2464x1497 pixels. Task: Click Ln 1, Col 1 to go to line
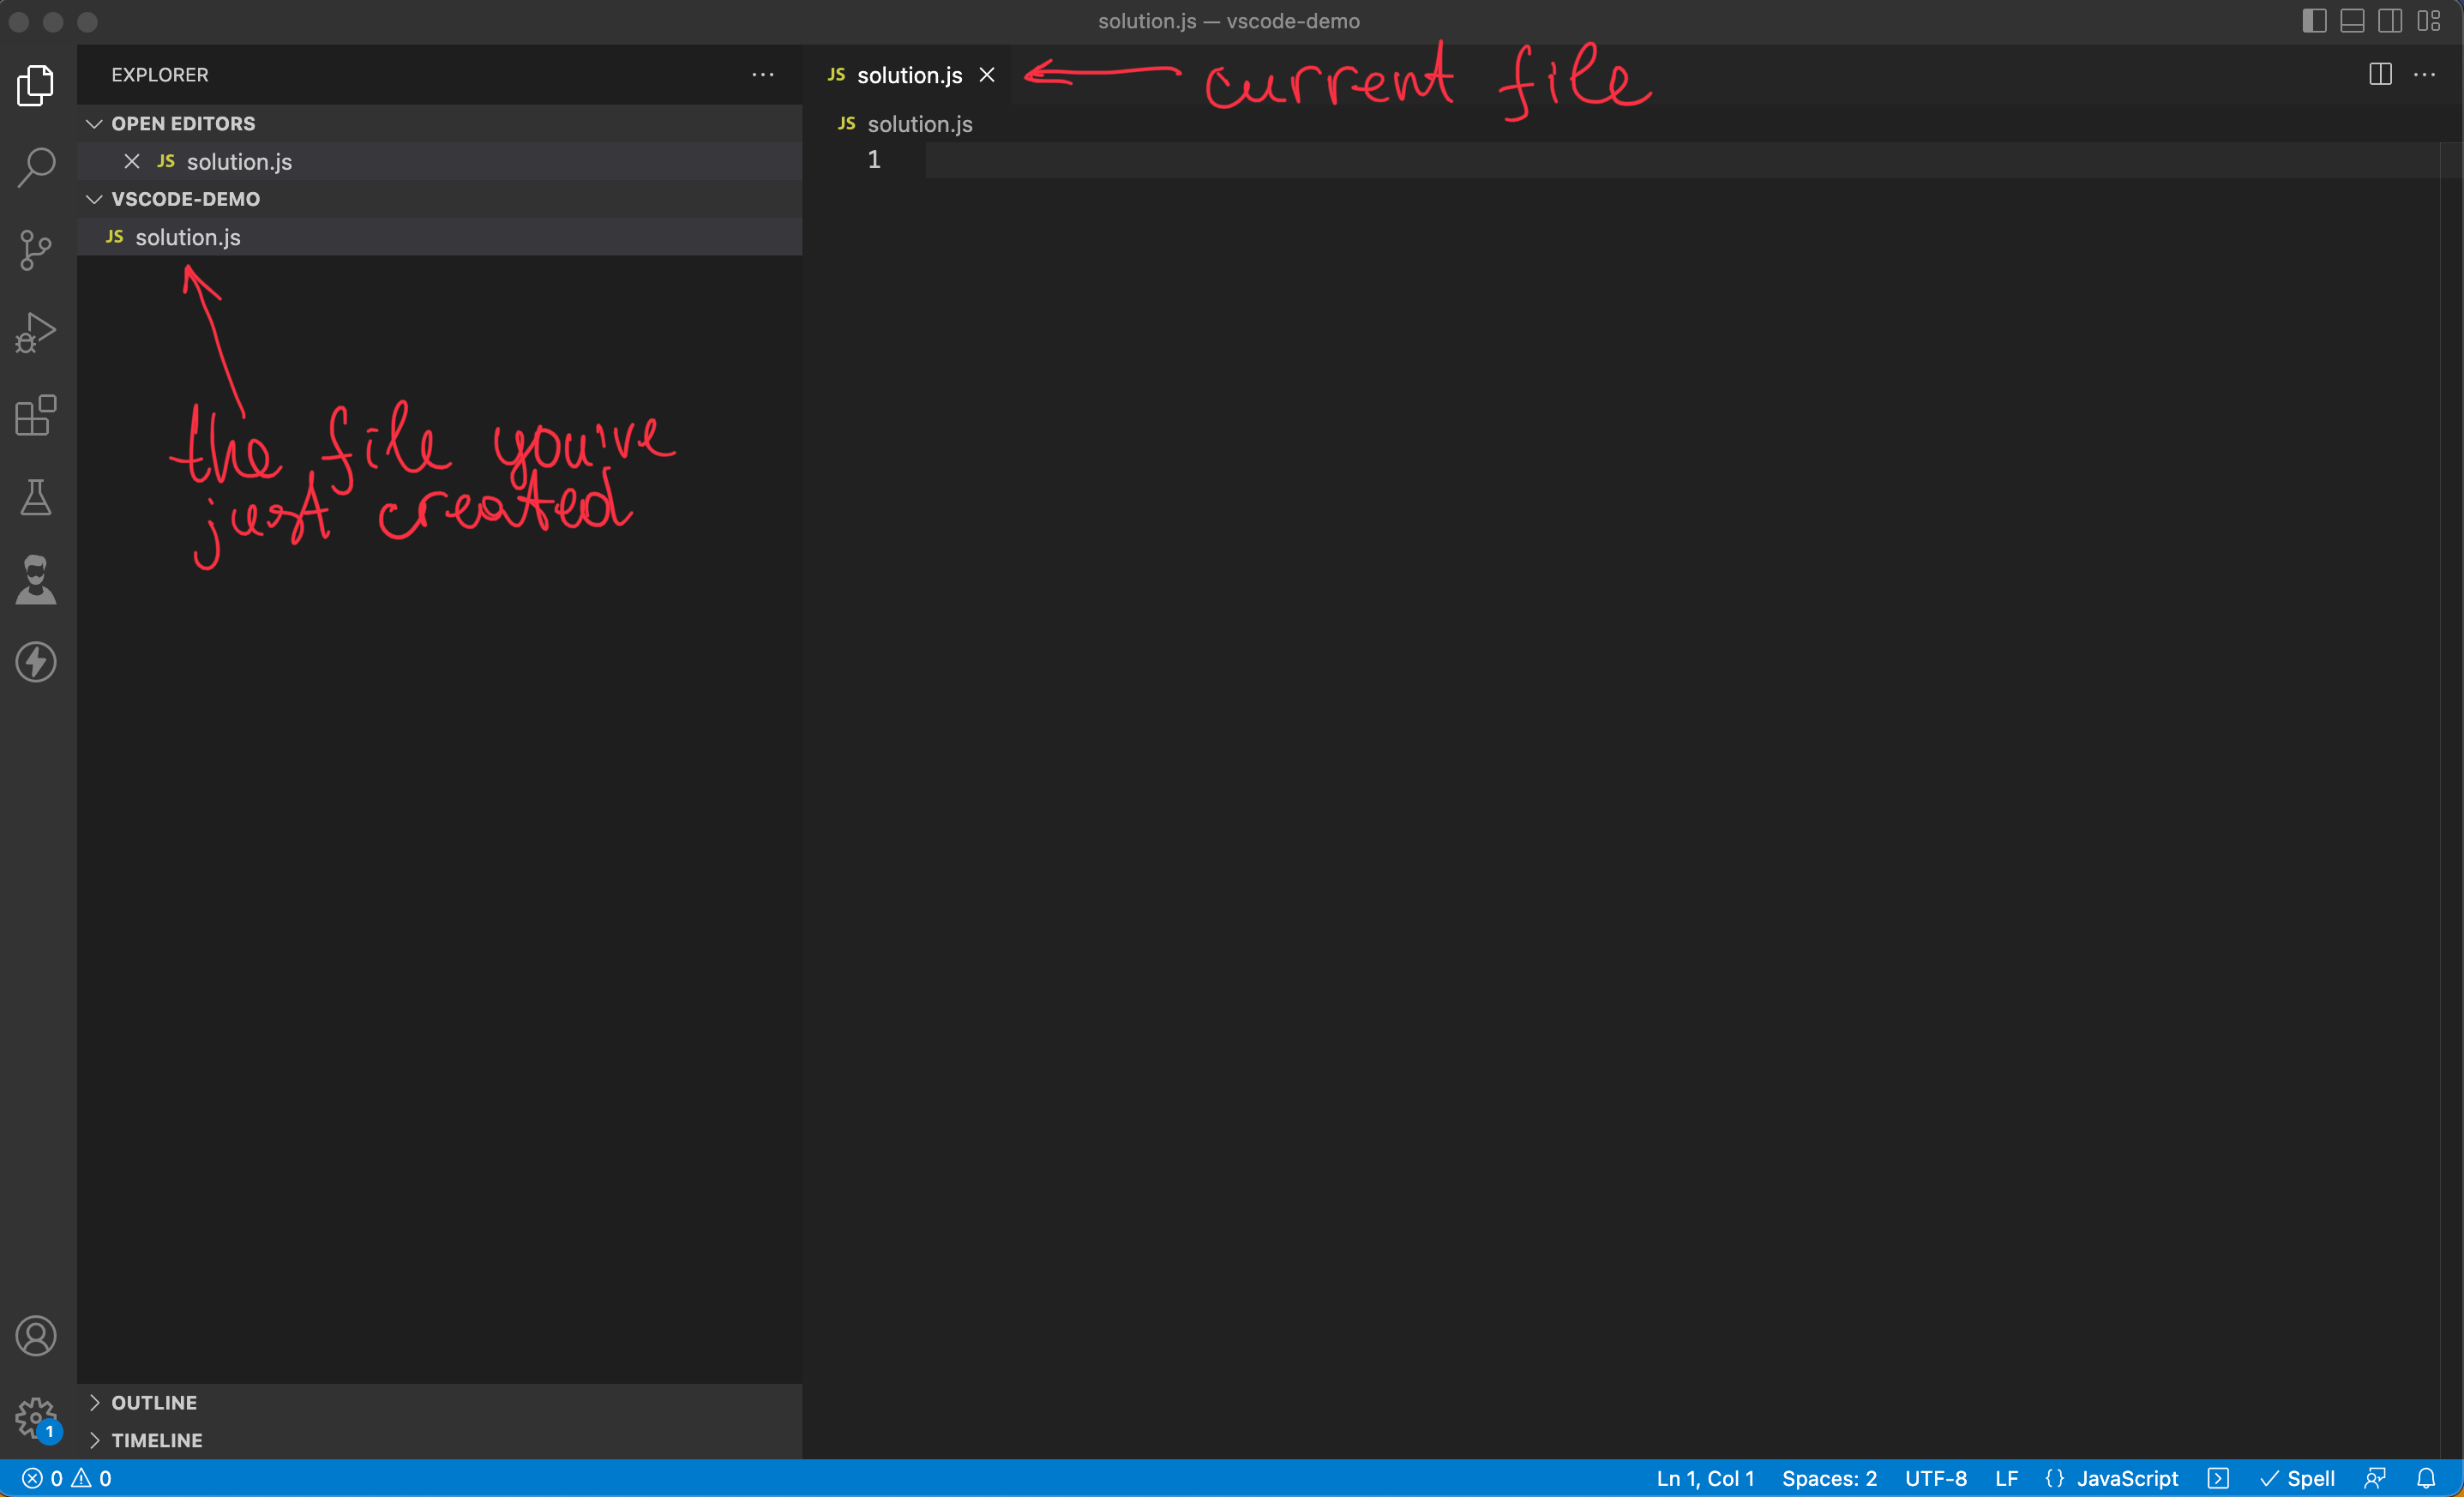[x=1704, y=1478]
